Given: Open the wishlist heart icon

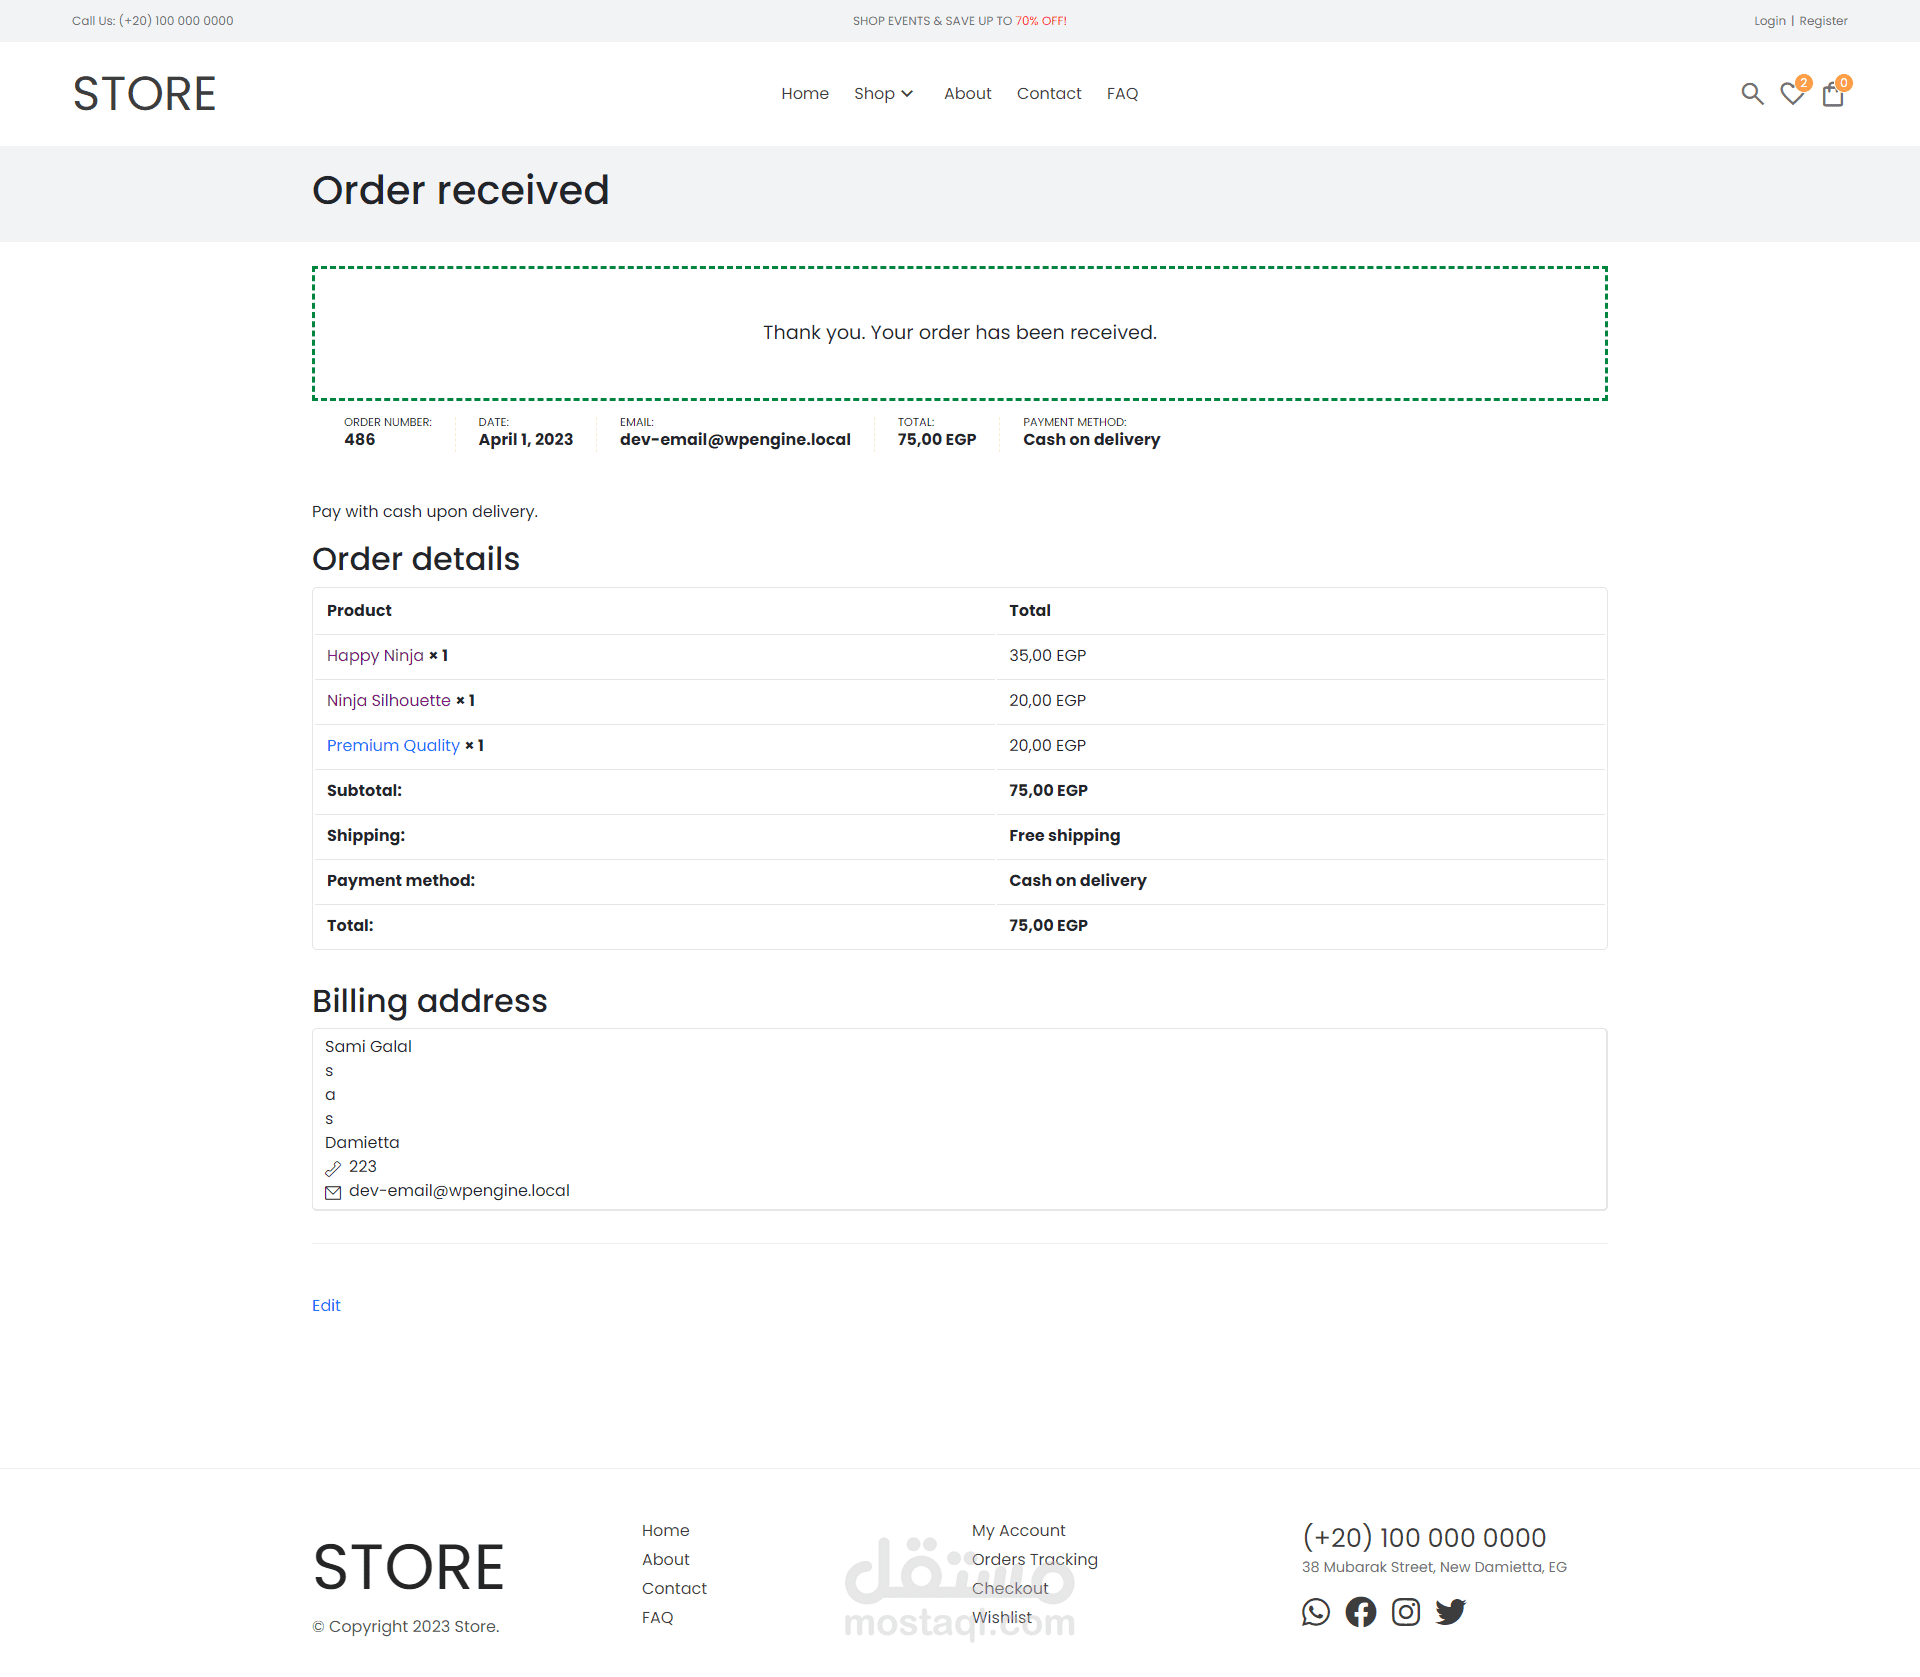Looking at the screenshot, I should [x=1792, y=94].
